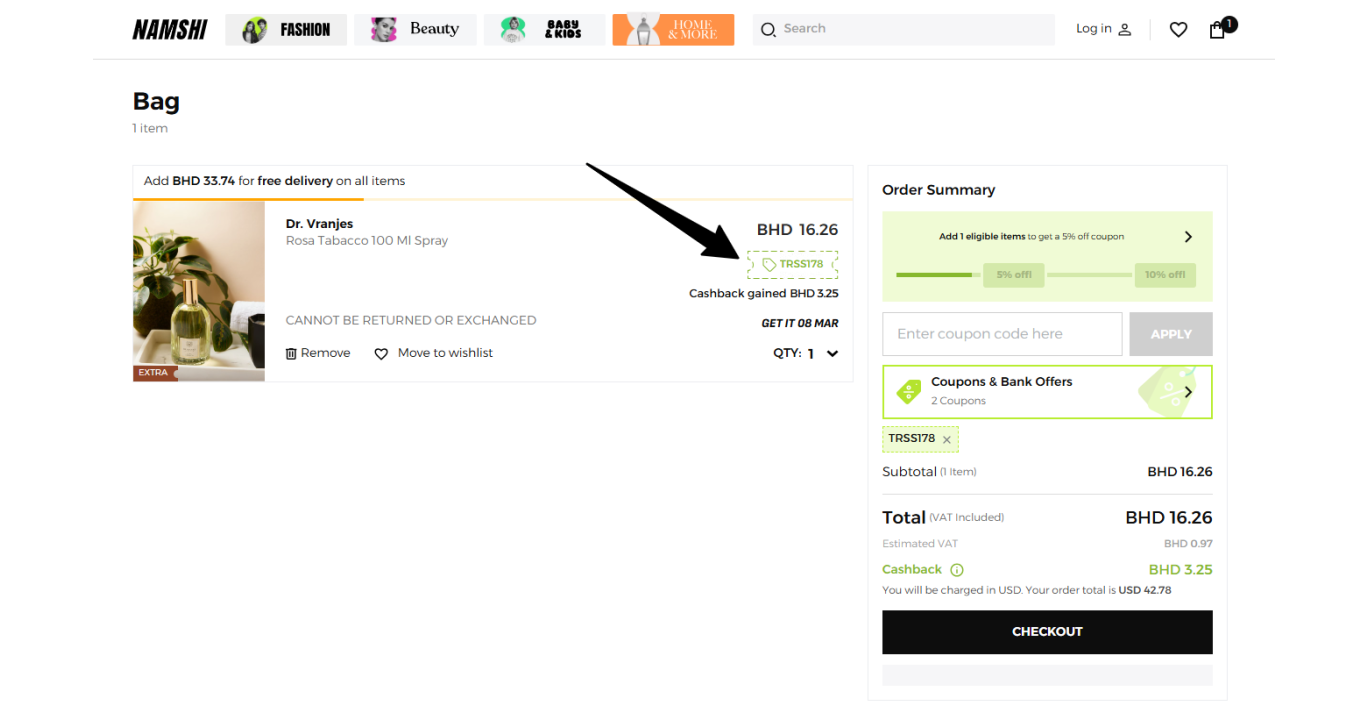This screenshot has width=1368, height=720.
Task: Click the APPLY coupon button
Action: (x=1171, y=334)
